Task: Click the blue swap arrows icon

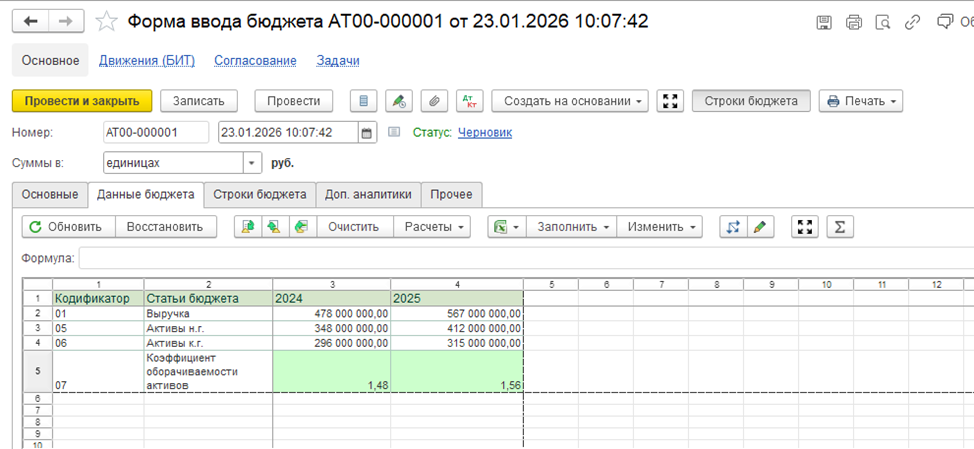Action: click(x=734, y=227)
